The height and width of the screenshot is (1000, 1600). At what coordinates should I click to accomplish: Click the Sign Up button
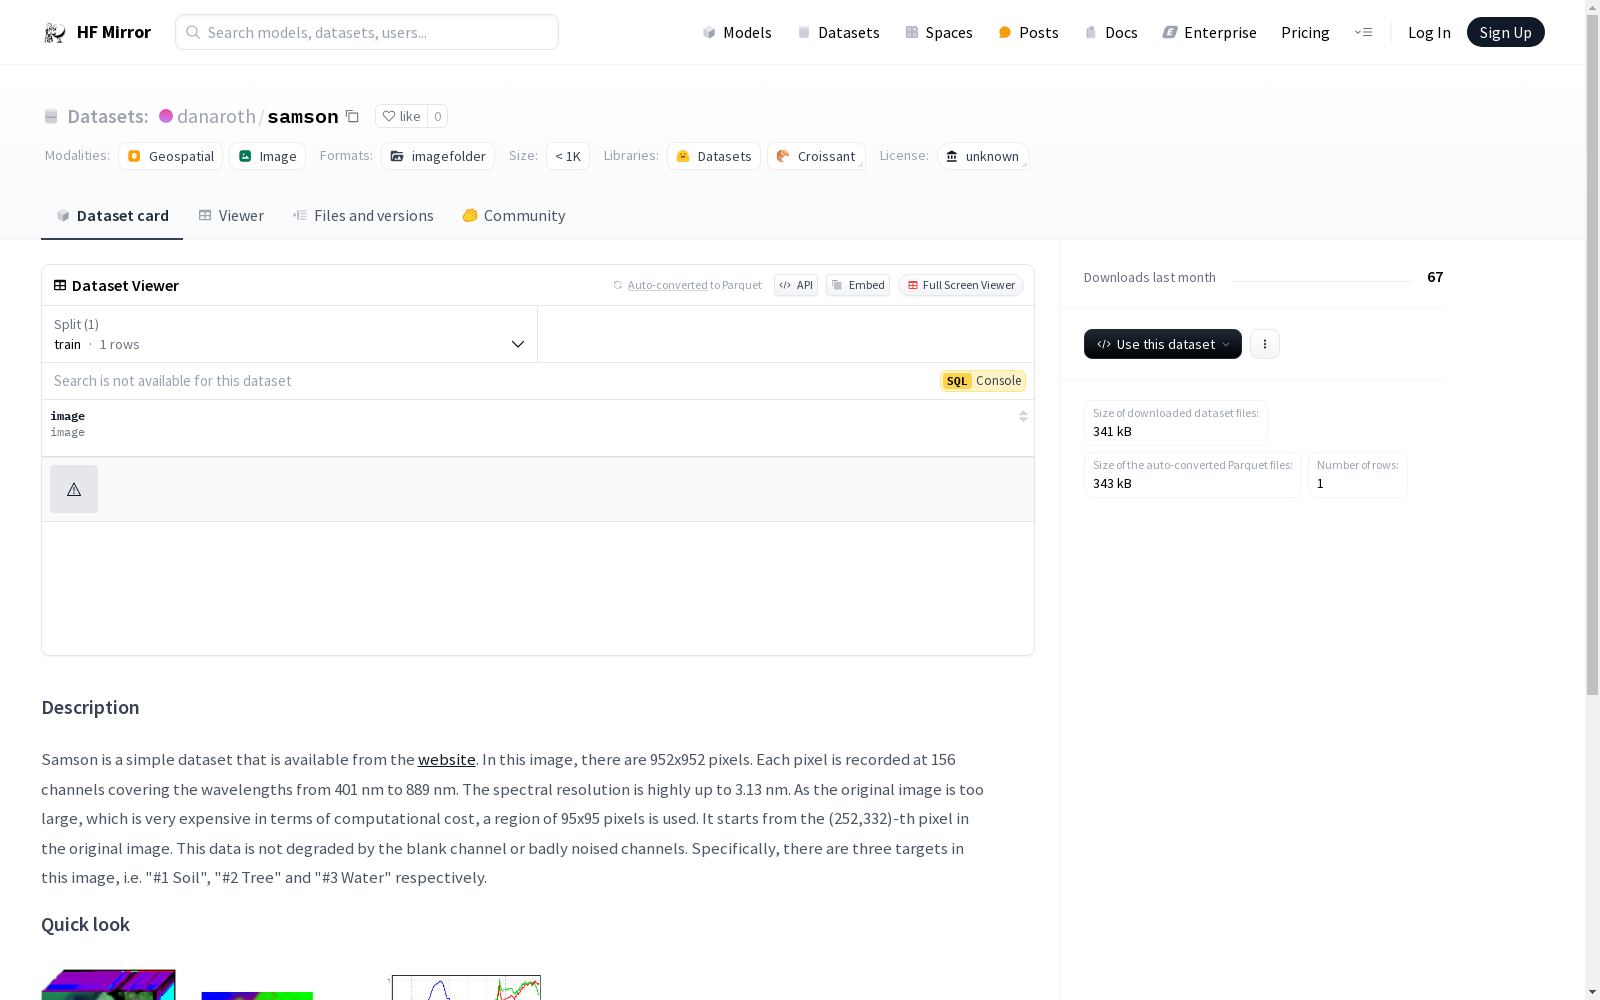1505,32
